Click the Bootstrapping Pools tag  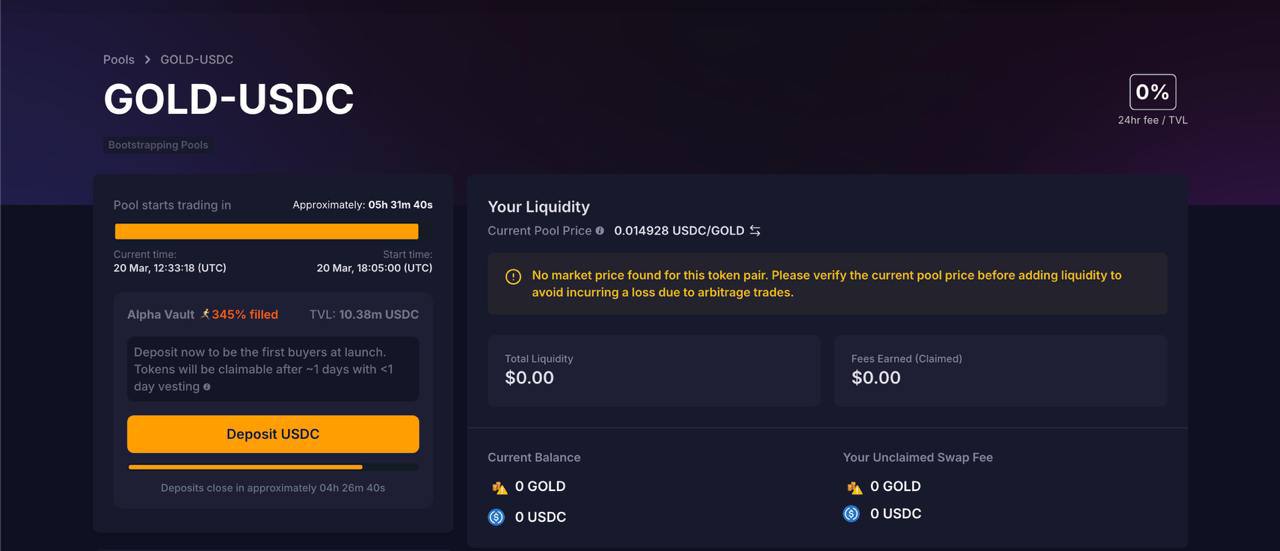(x=158, y=145)
